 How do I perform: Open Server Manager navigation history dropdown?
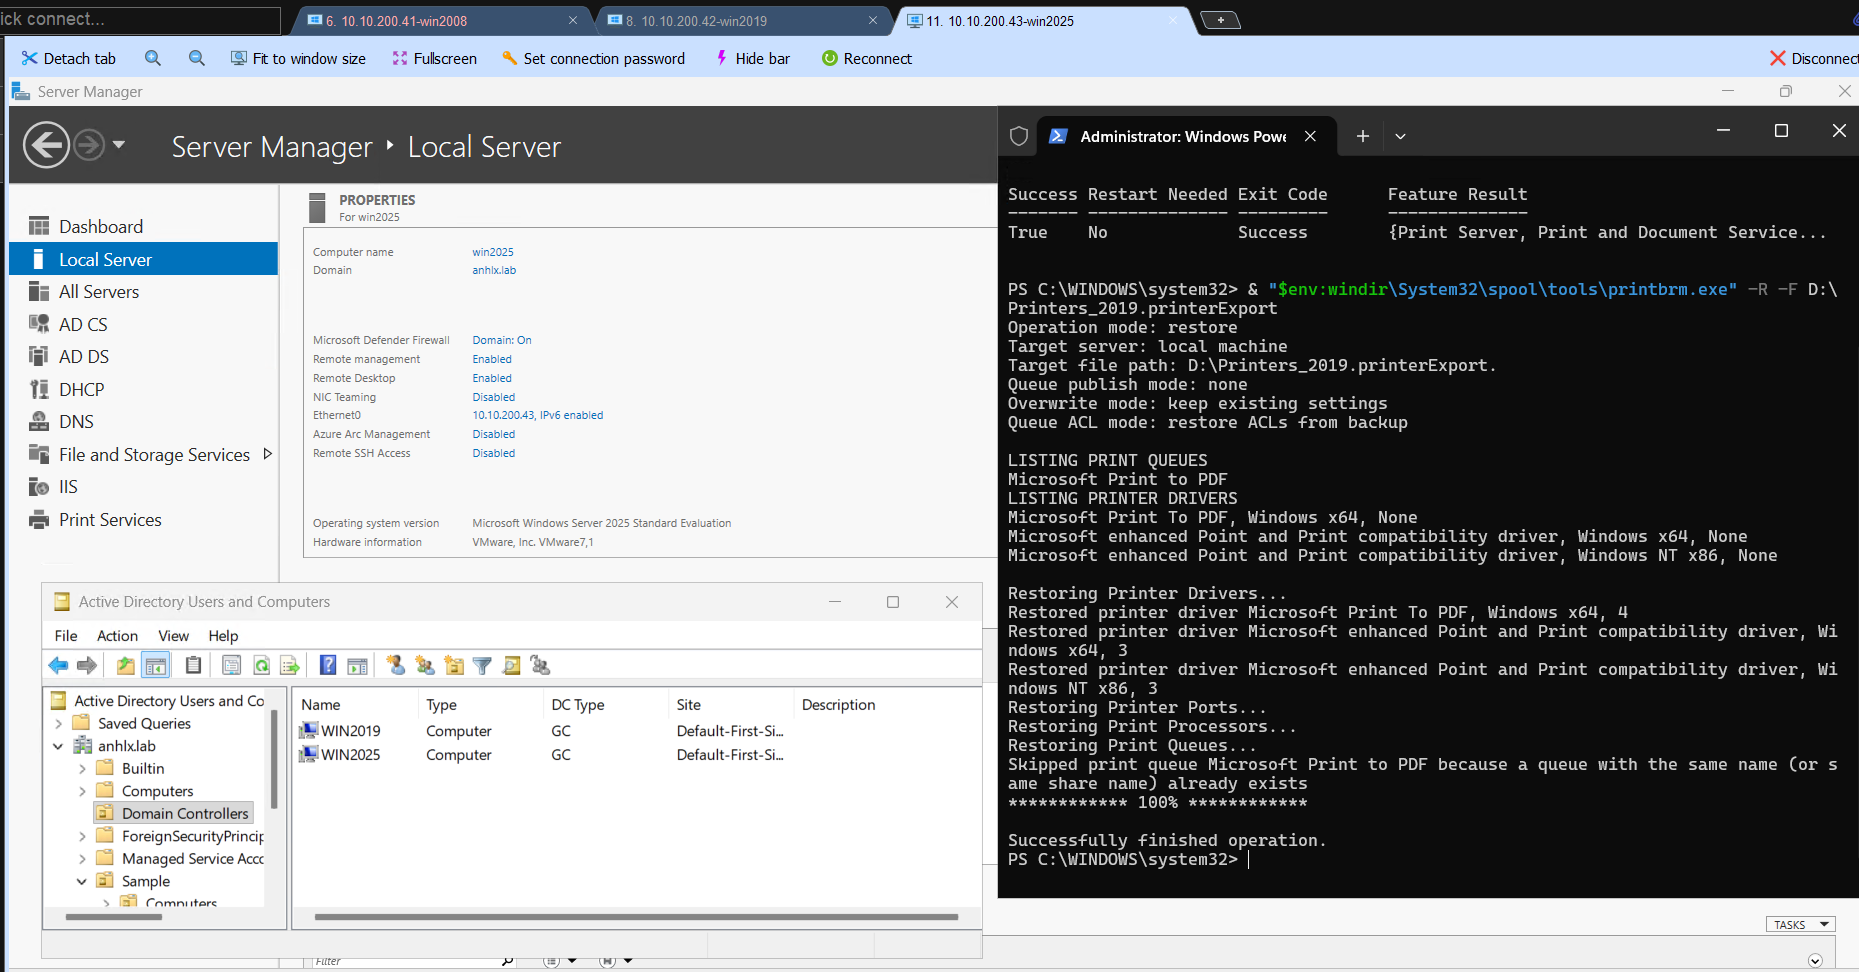(x=119, y=145)
